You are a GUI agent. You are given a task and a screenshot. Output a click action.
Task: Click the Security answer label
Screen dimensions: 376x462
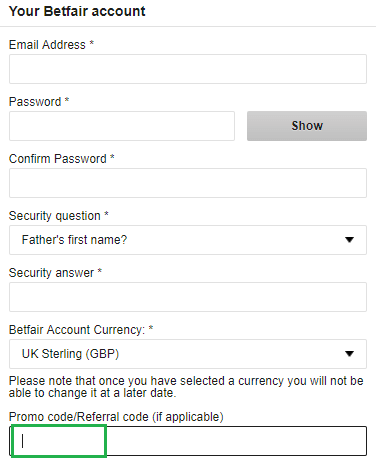click(51, 273)
